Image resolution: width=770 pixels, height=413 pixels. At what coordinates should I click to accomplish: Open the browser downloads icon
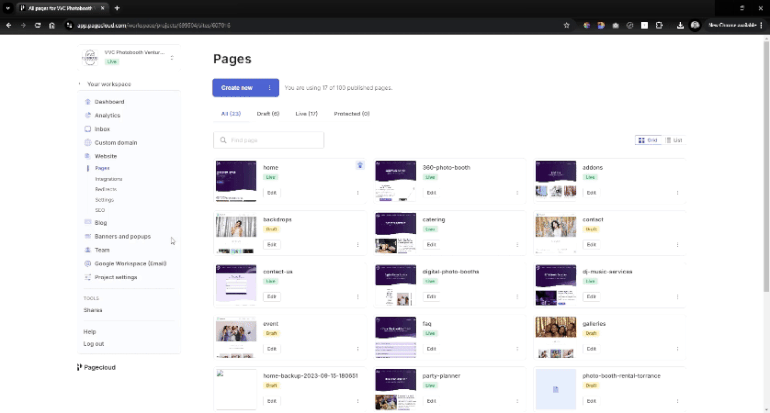680,25
